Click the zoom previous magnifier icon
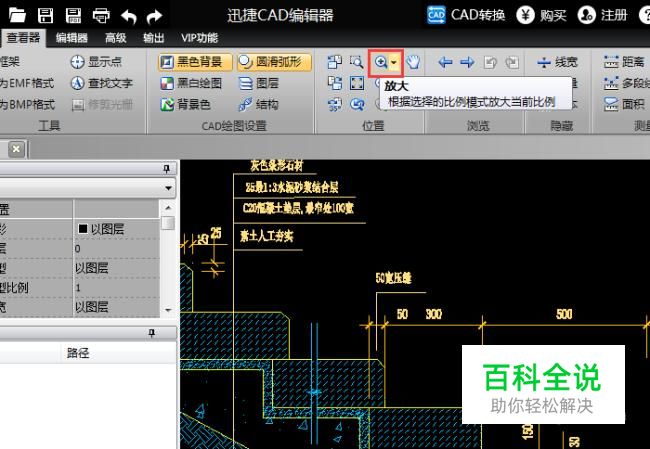650x449 pixels. coord(357,104)
